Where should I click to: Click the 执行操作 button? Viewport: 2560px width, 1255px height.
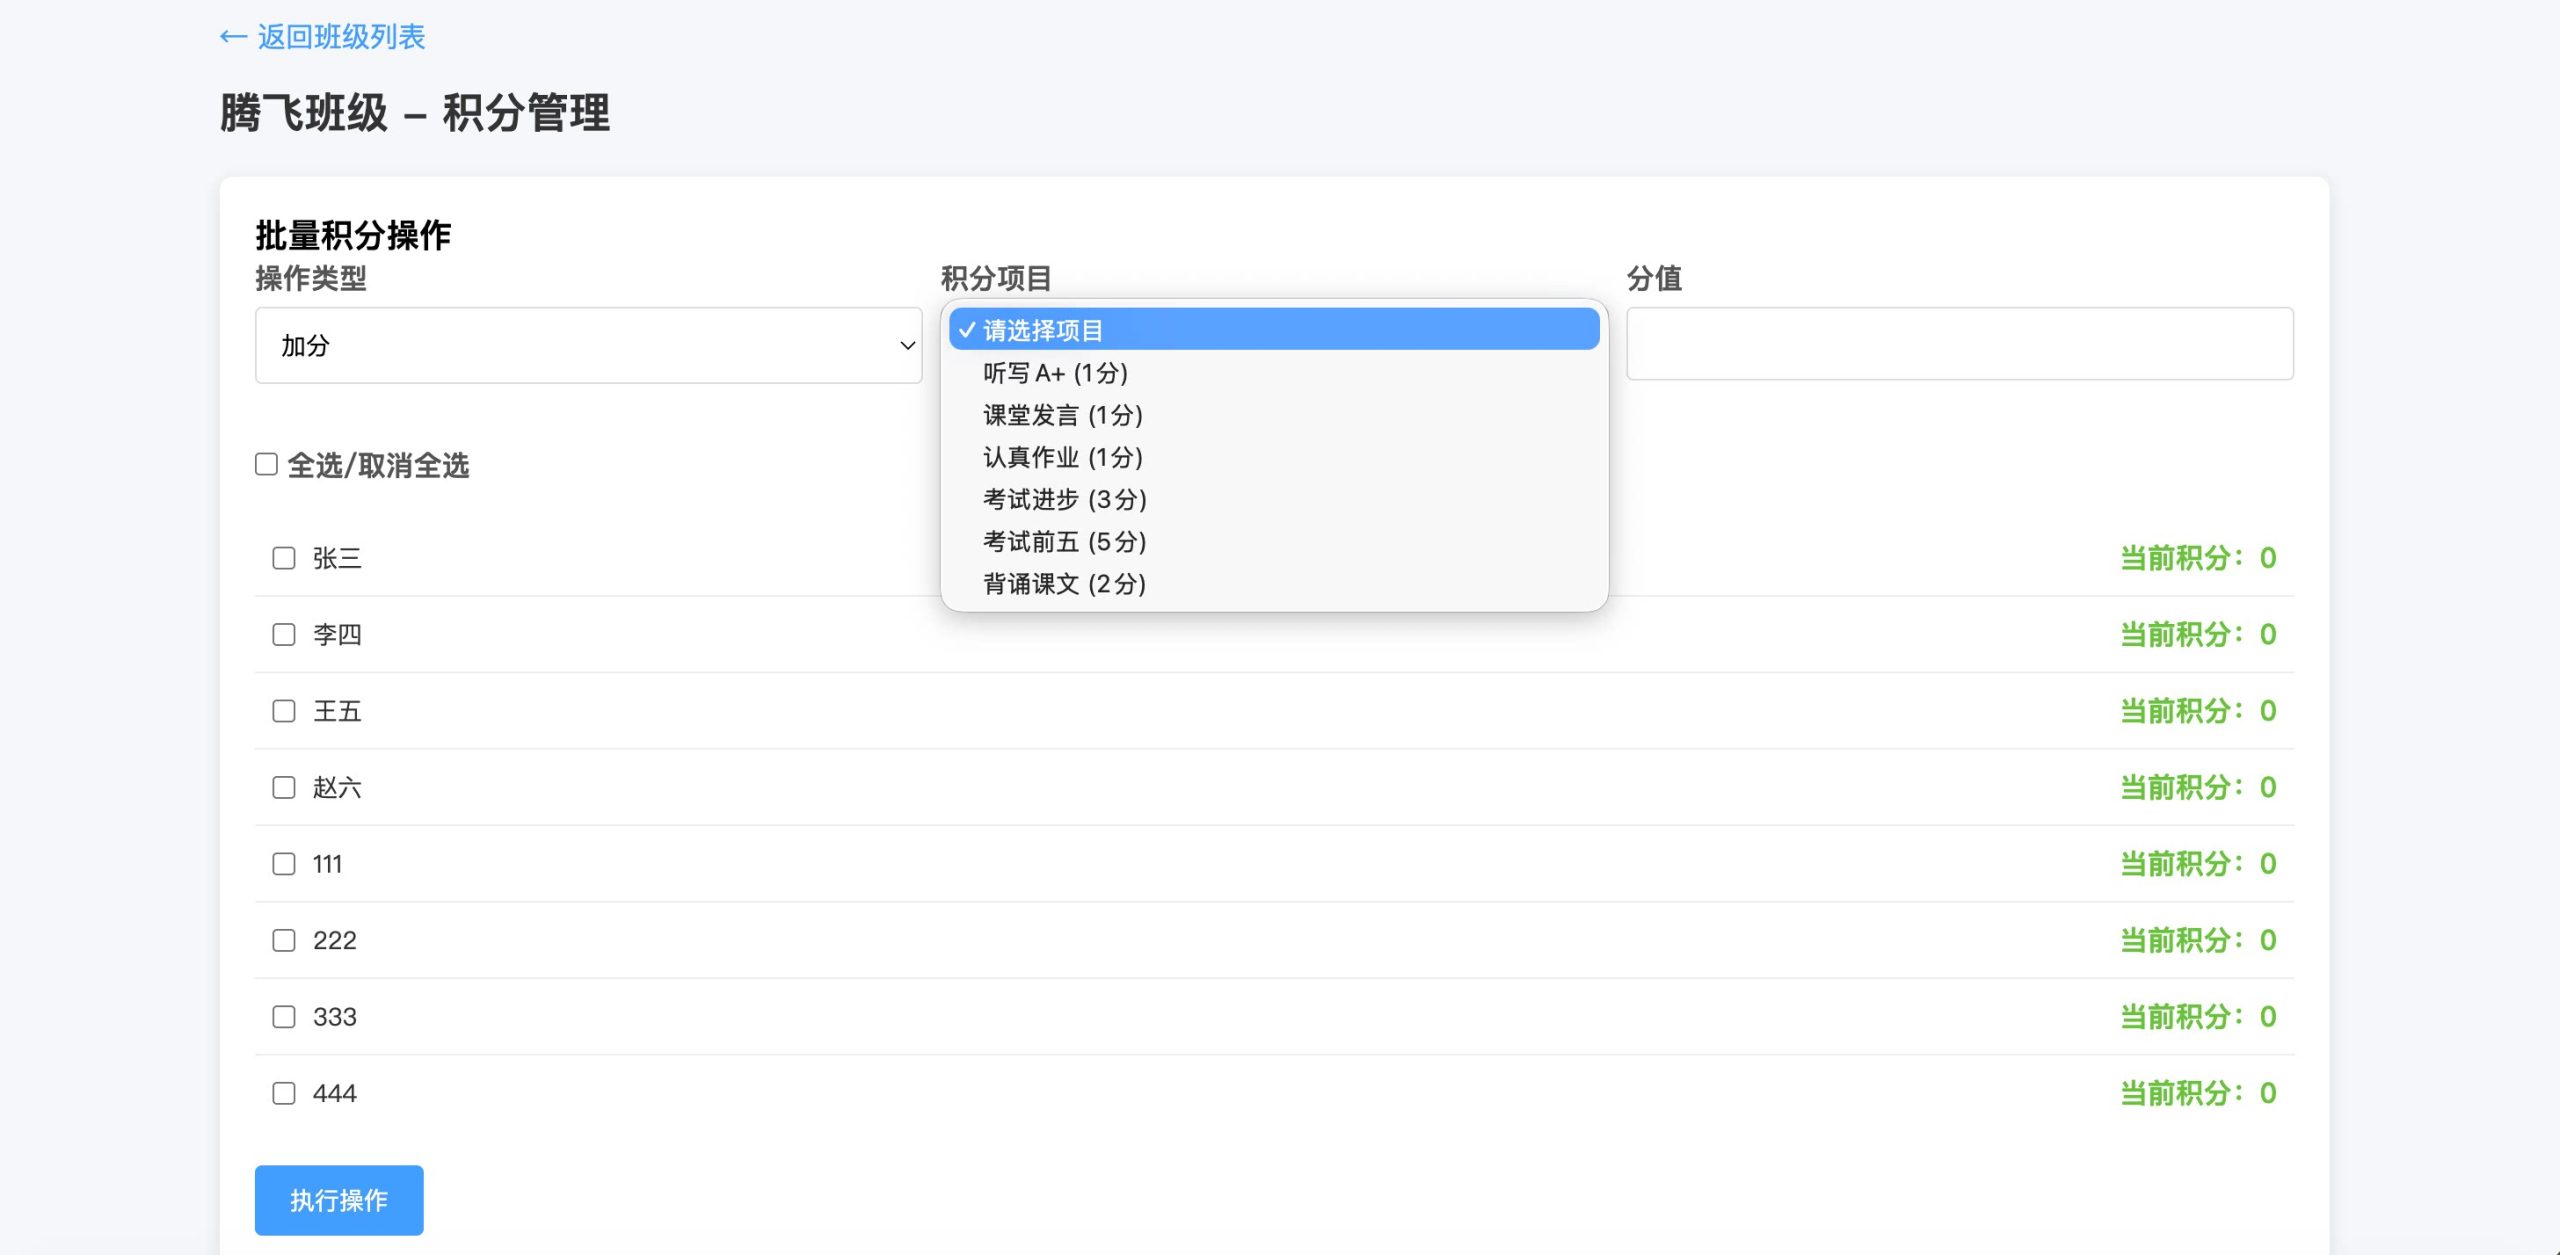point(339,1200)
